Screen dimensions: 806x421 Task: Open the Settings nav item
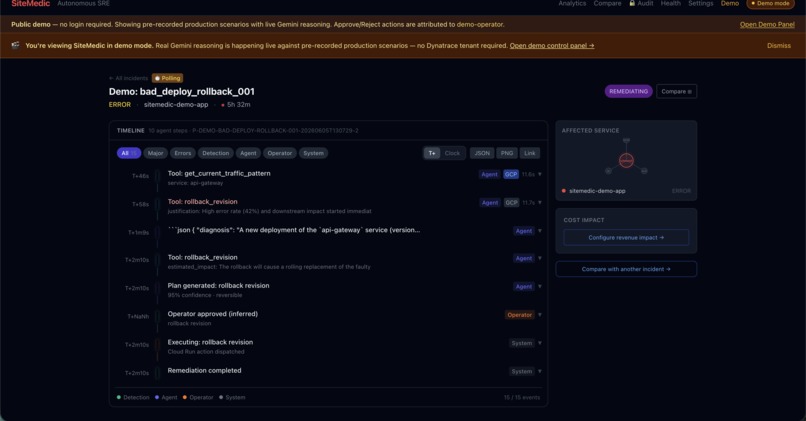(x=701, y=3)
